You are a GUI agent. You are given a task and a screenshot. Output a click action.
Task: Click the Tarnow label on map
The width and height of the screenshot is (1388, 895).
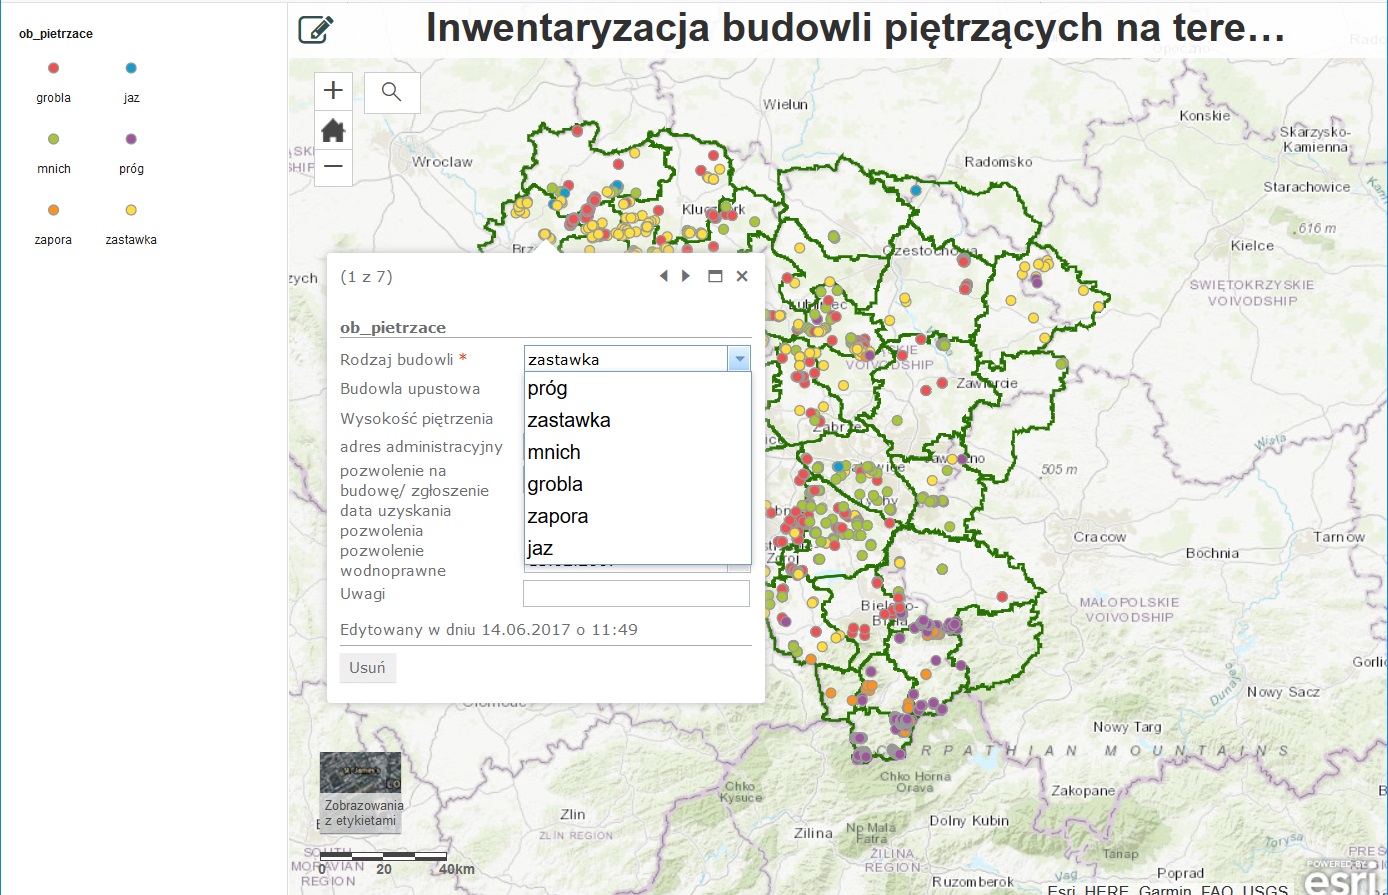(1339, 537)
